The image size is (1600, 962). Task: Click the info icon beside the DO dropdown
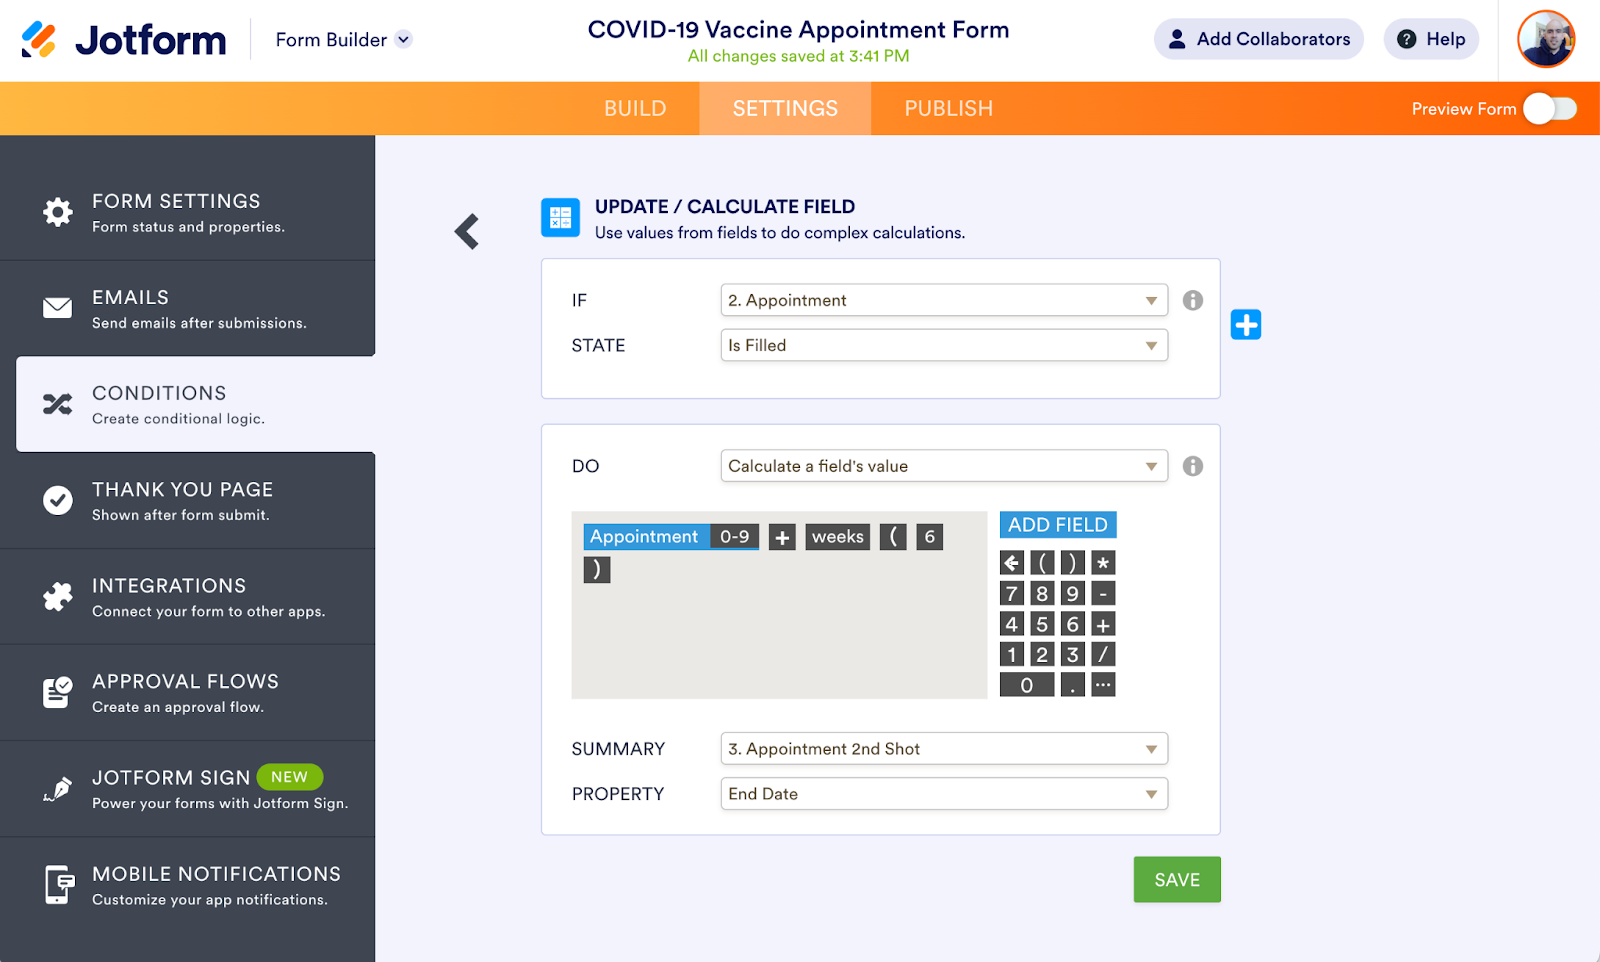coord(1192,467)
